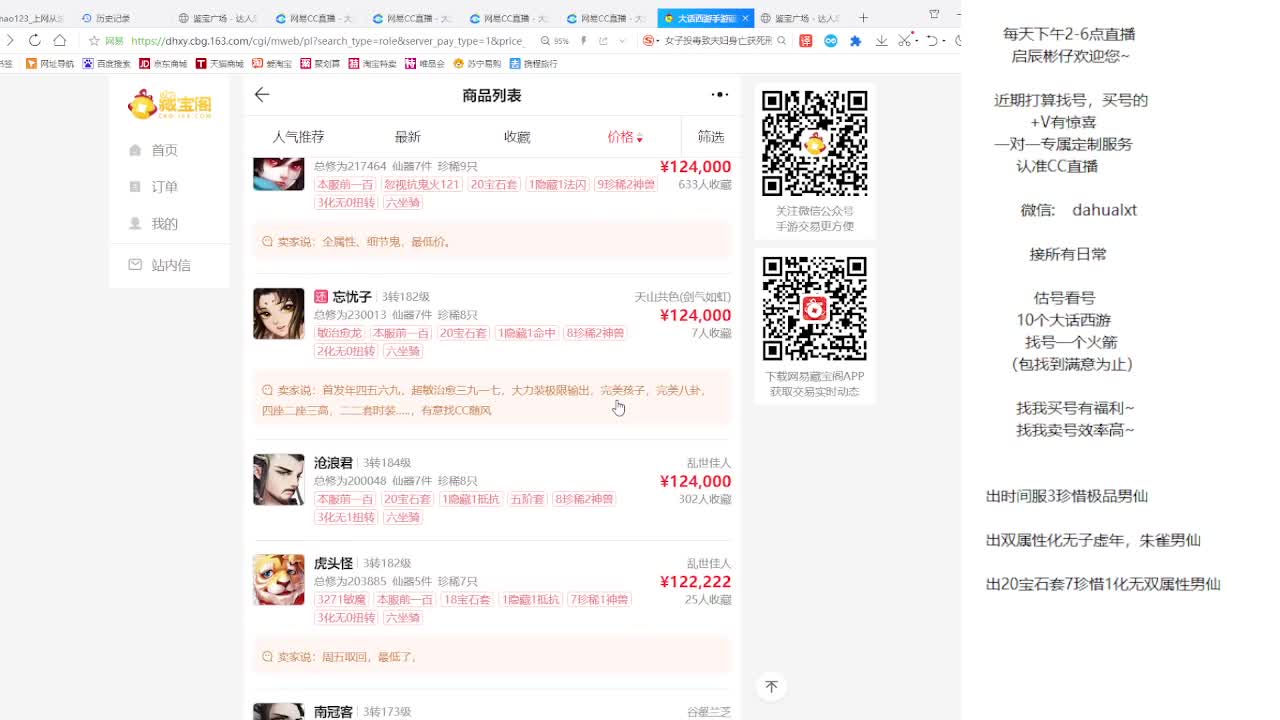This screenshot has width=1280, height=720.
Task: Open the 虎头怪 listing by name
Action: (x=333, y=563)
